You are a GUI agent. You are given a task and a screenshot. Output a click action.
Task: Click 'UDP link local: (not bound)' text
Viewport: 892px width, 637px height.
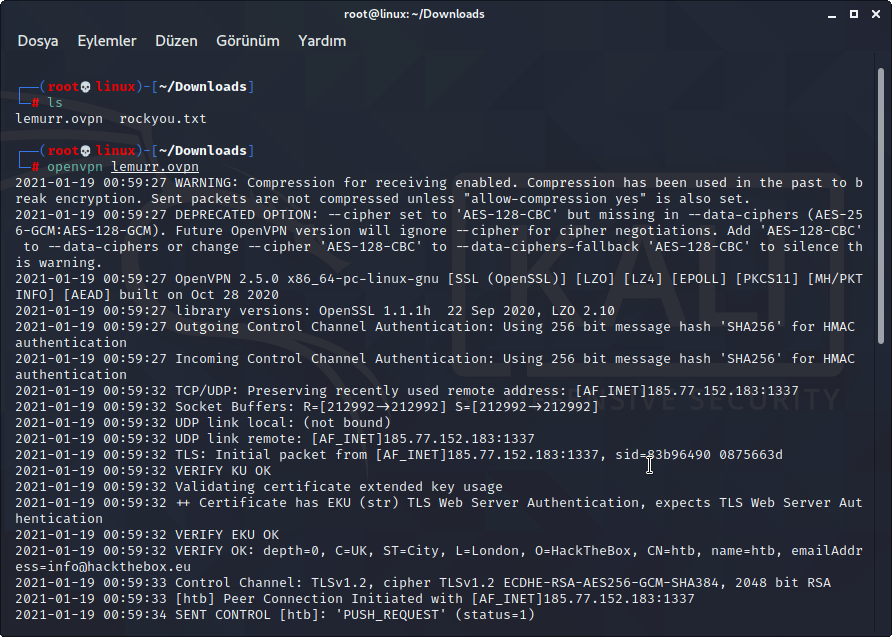(x=283, y=423)
